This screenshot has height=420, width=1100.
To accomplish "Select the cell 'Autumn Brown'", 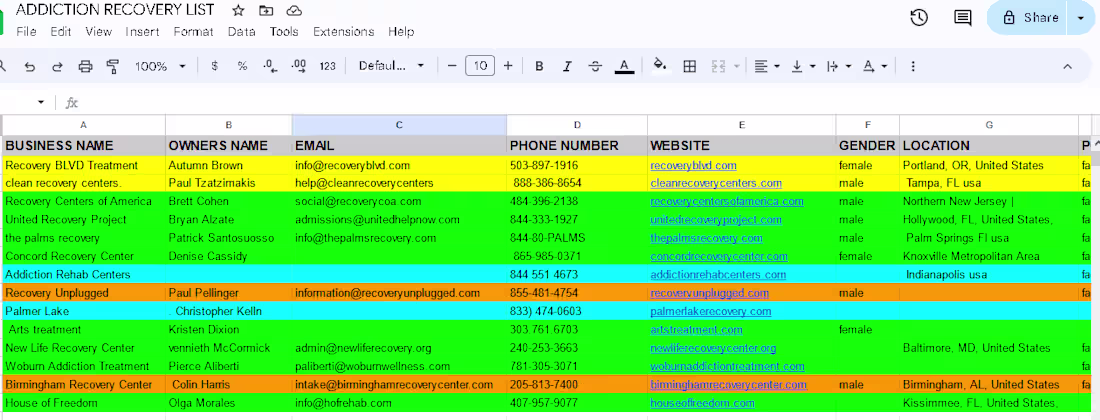I will 229,165.
